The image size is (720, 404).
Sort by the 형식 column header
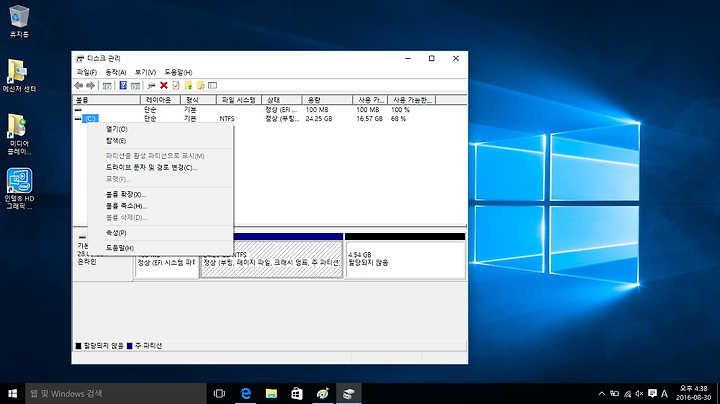[198, 100]
